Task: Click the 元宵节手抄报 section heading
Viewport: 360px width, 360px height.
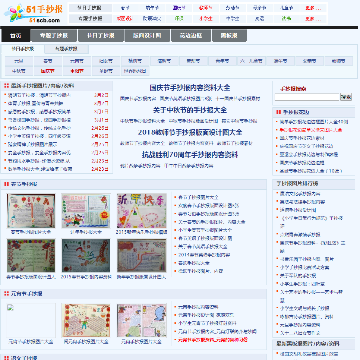Action: click(x=27, y=294)
